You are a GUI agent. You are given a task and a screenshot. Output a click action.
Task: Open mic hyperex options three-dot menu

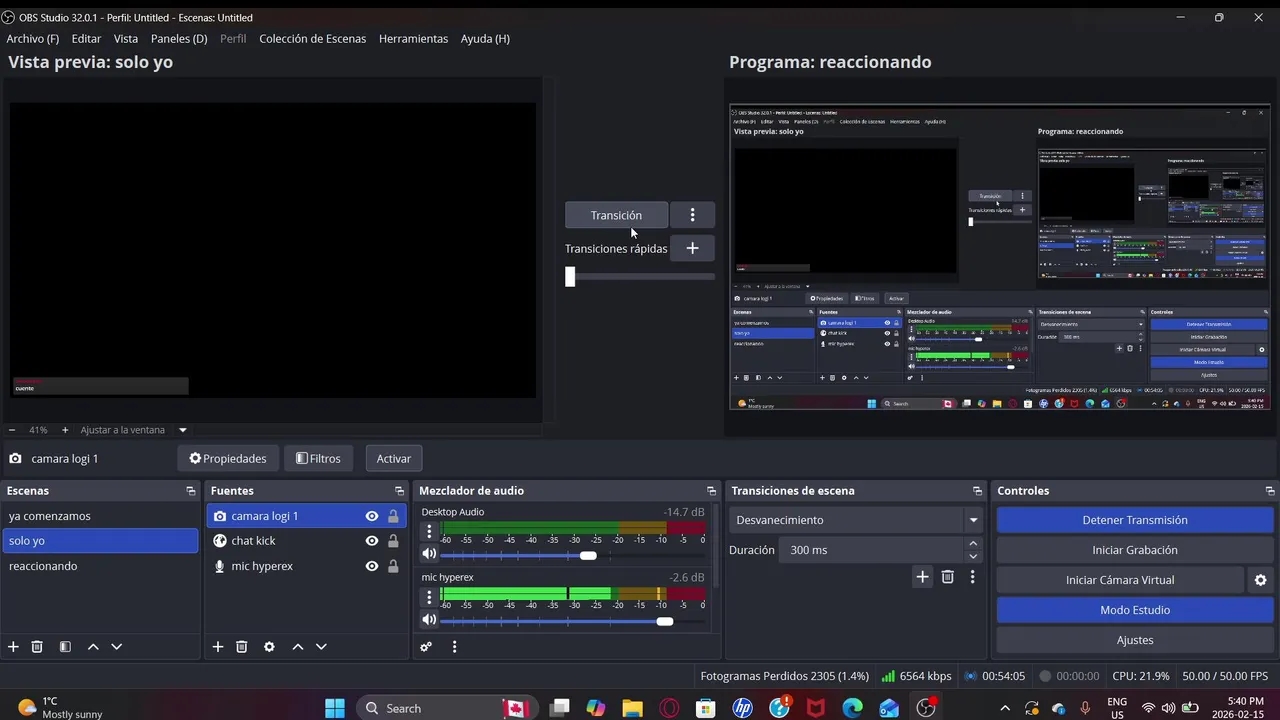click(429, 598)
